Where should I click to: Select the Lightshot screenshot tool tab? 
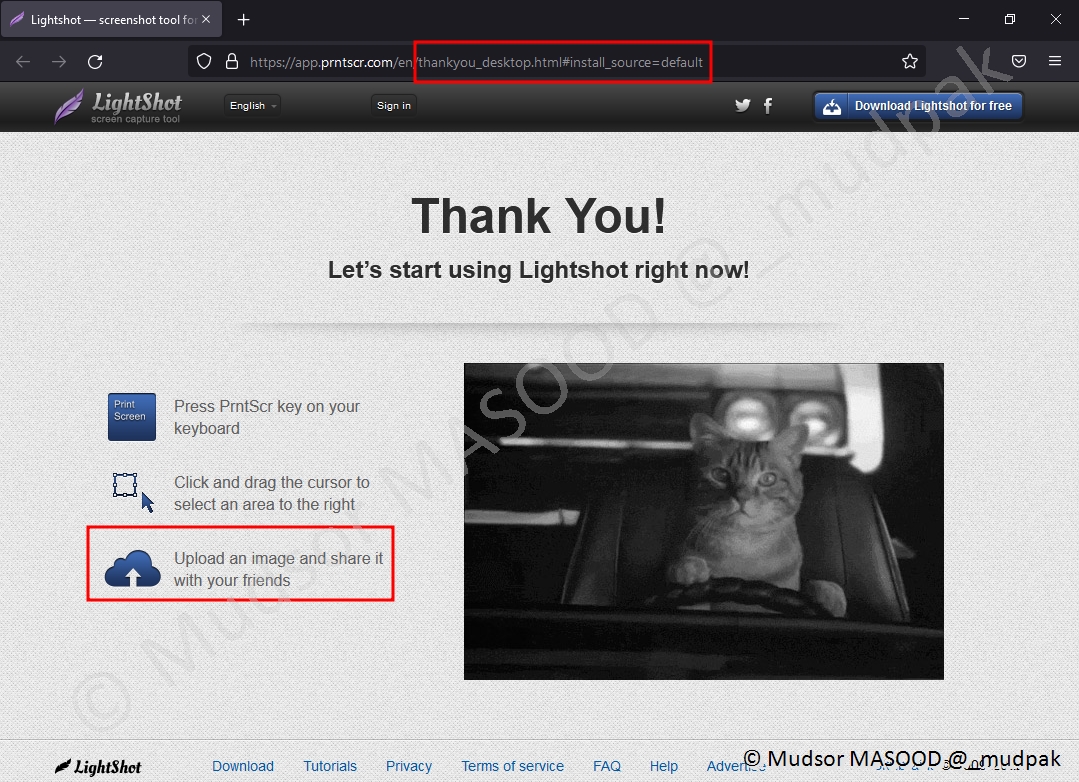[105, 20]
